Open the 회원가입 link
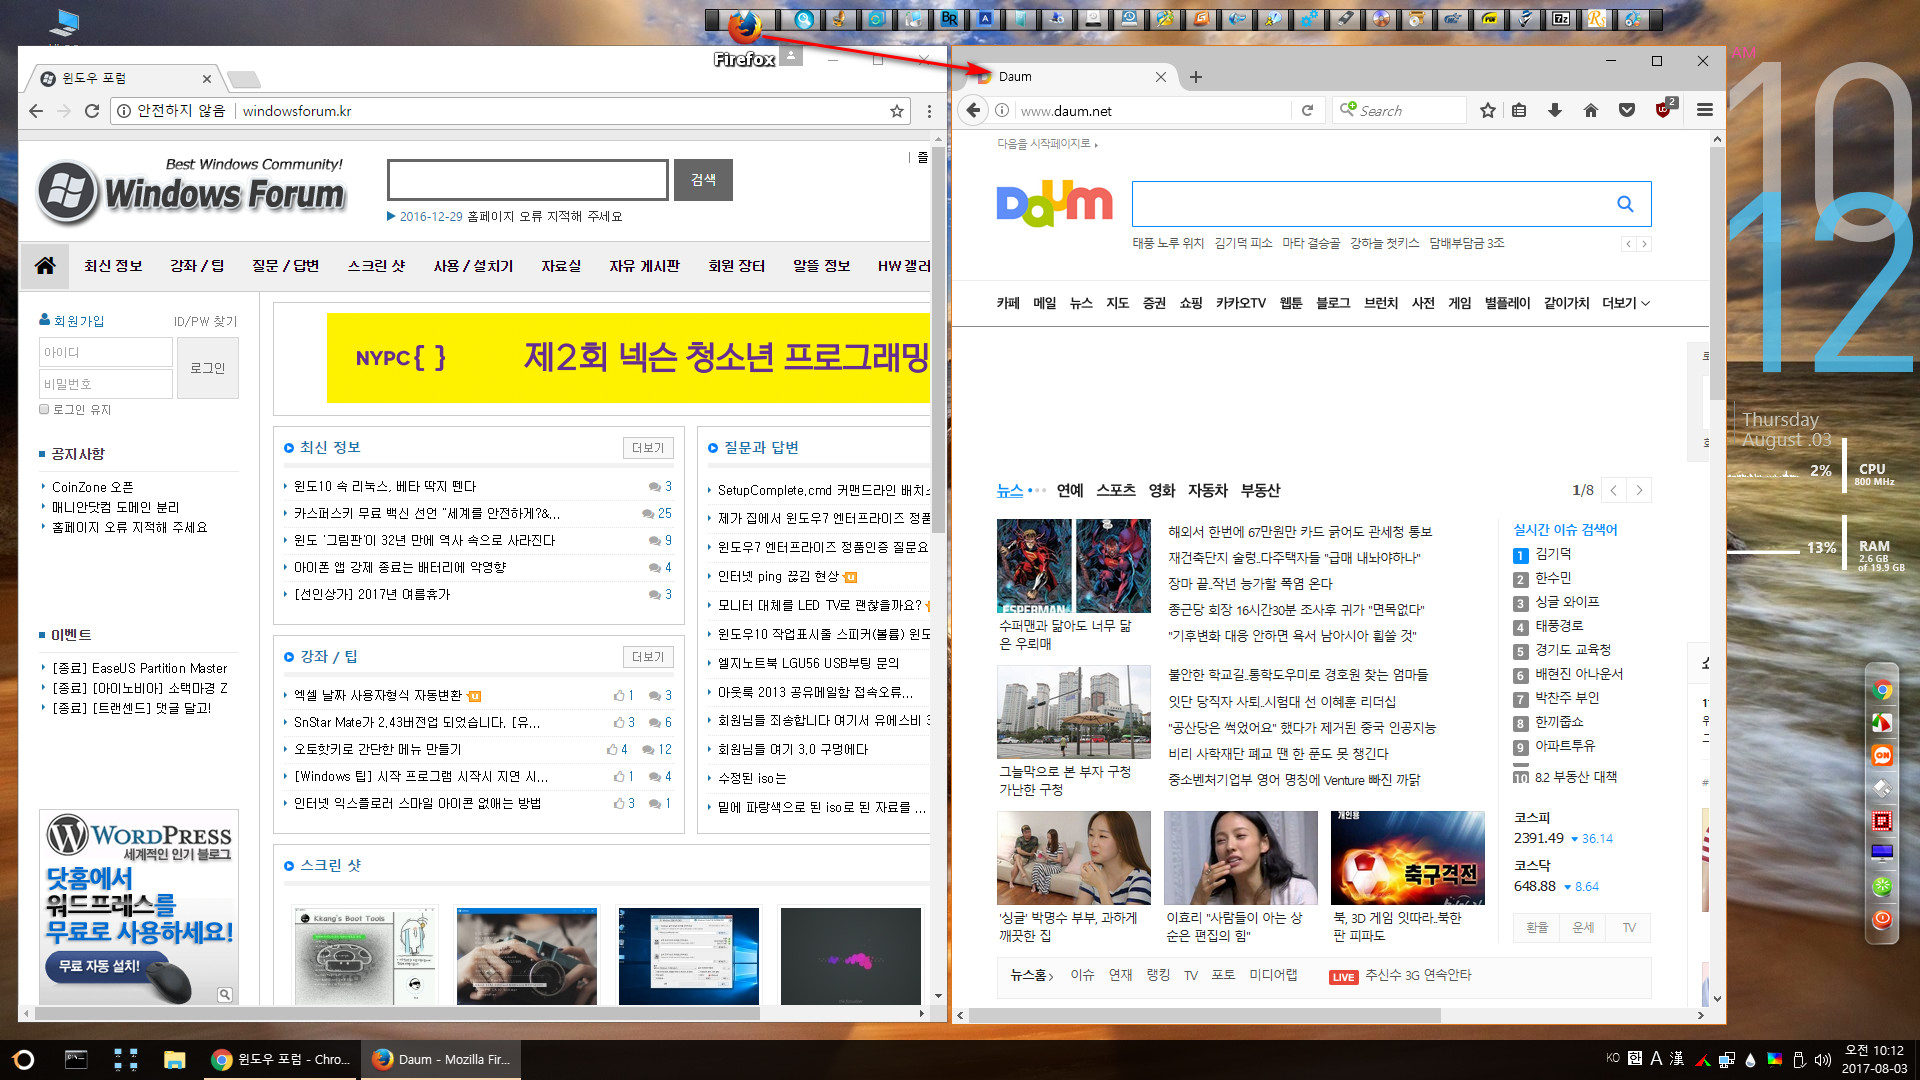 pos(71,321)
